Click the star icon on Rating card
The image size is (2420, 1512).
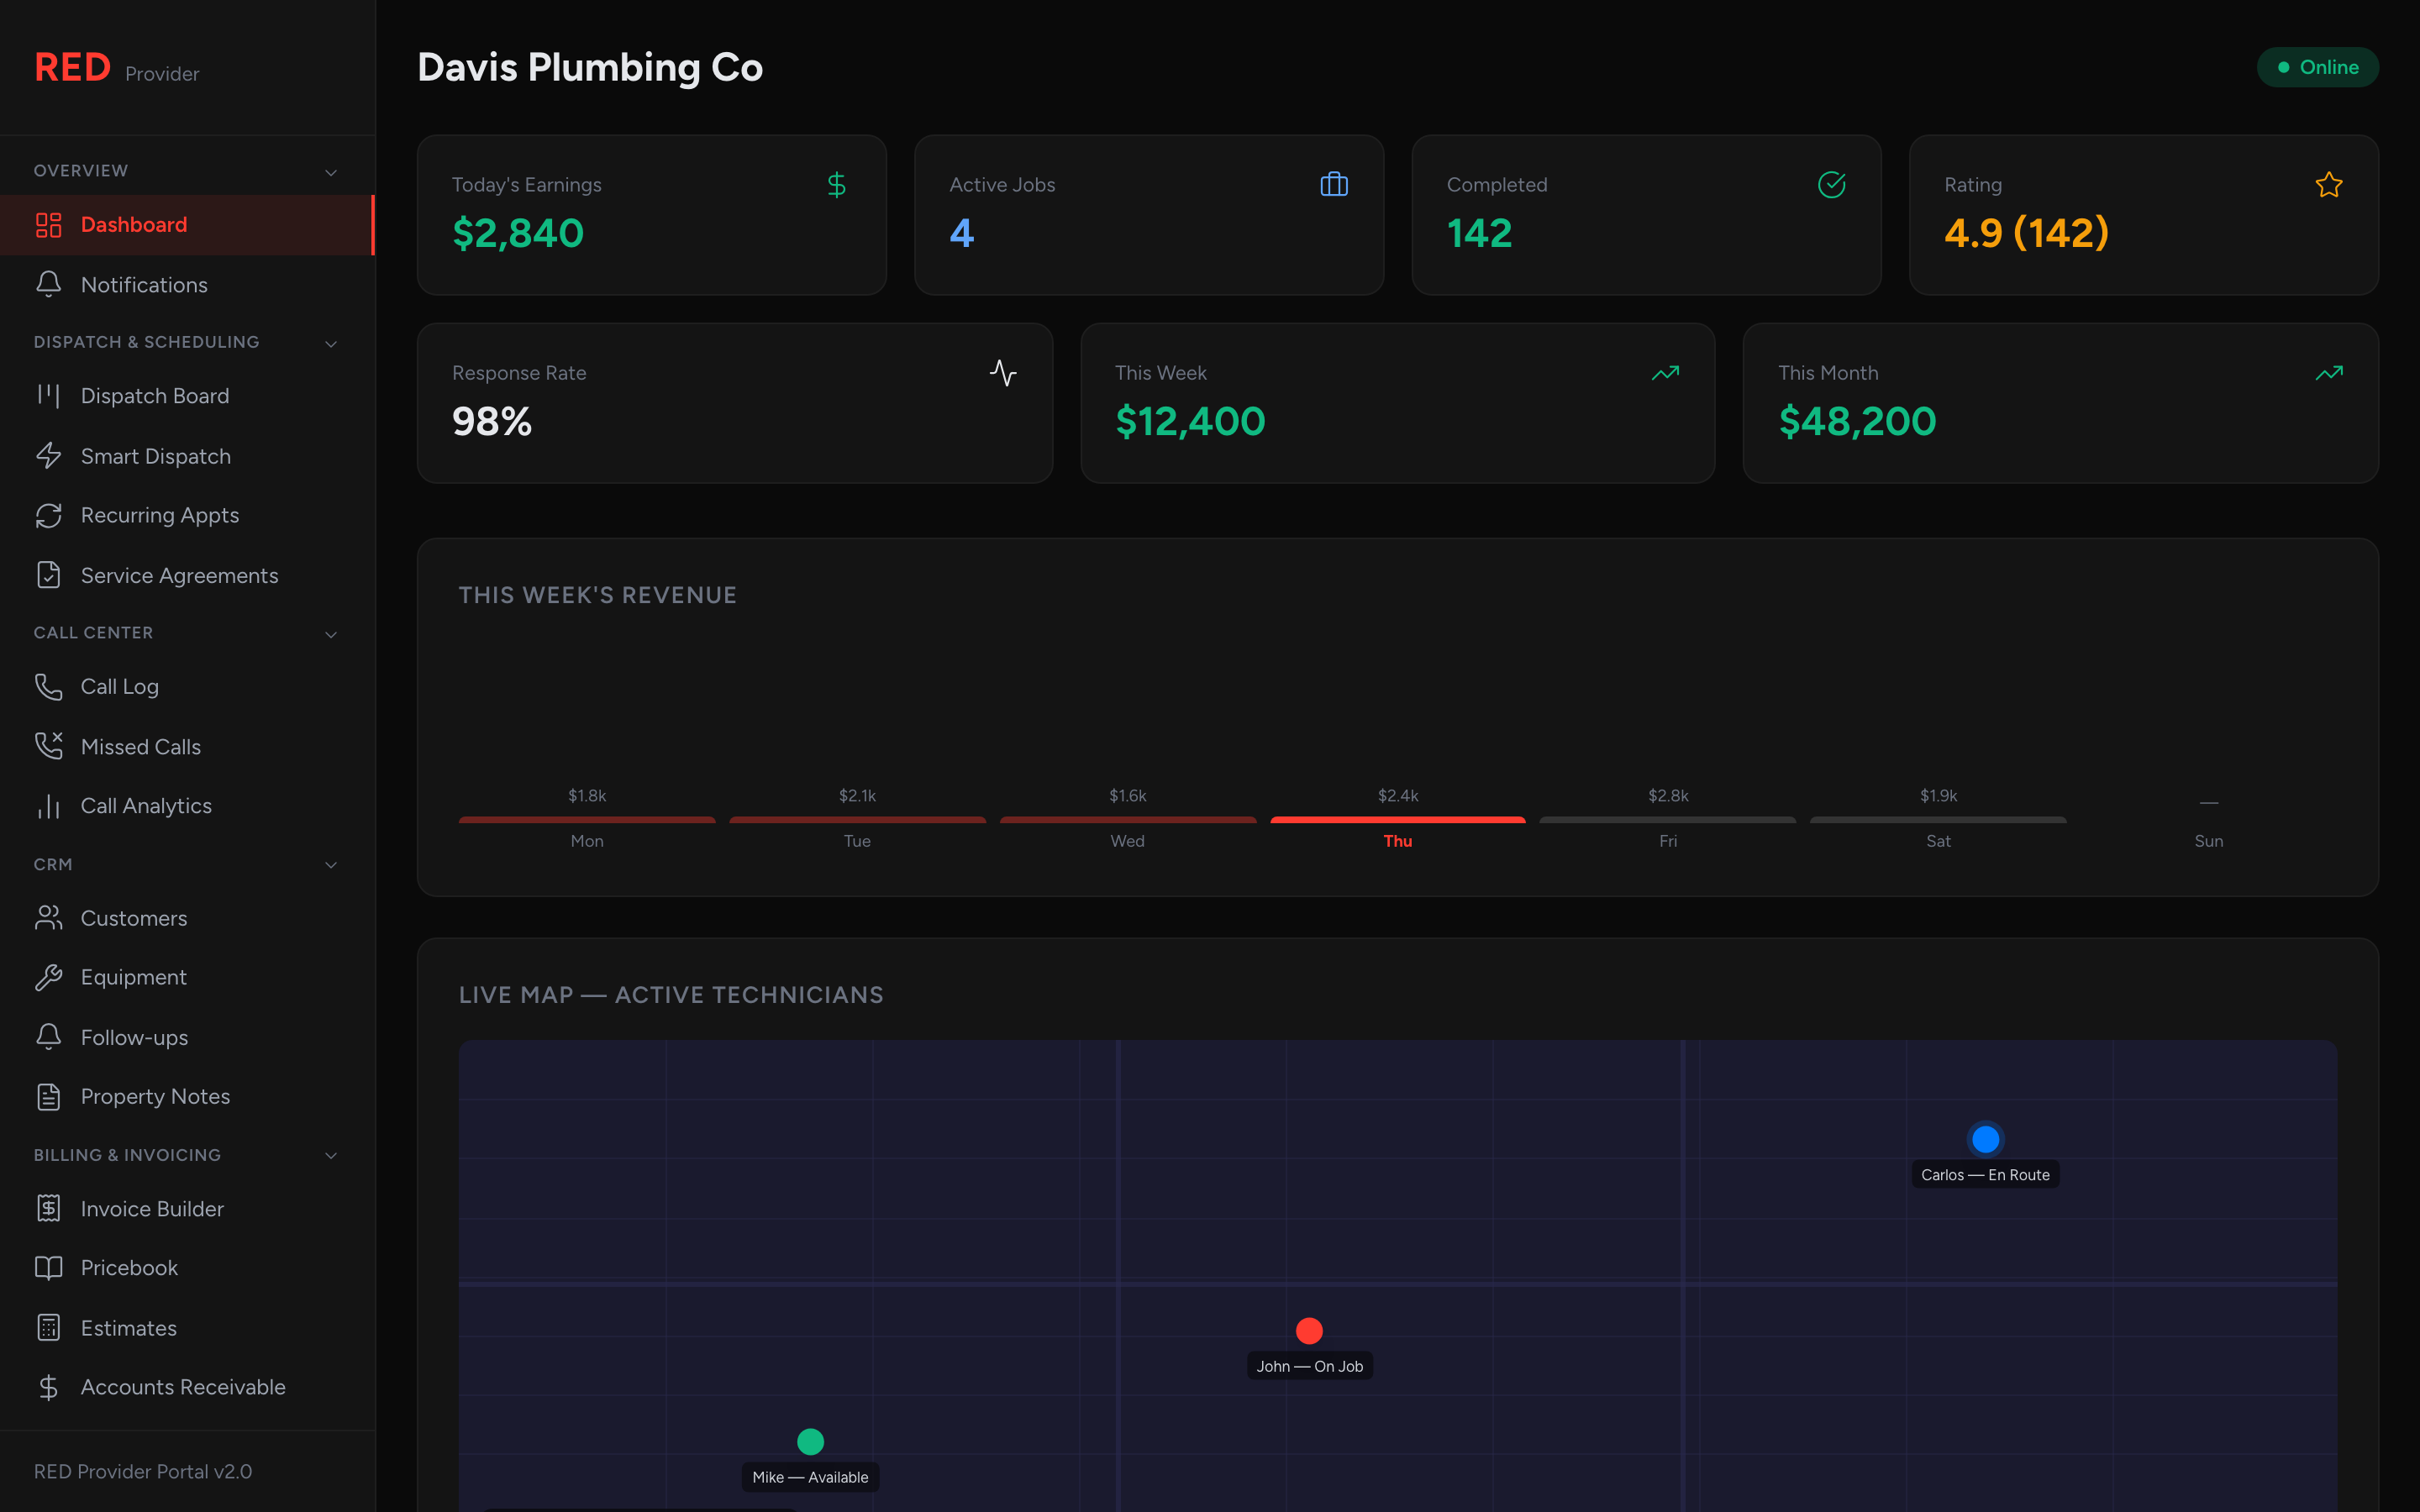point(2329,185)
